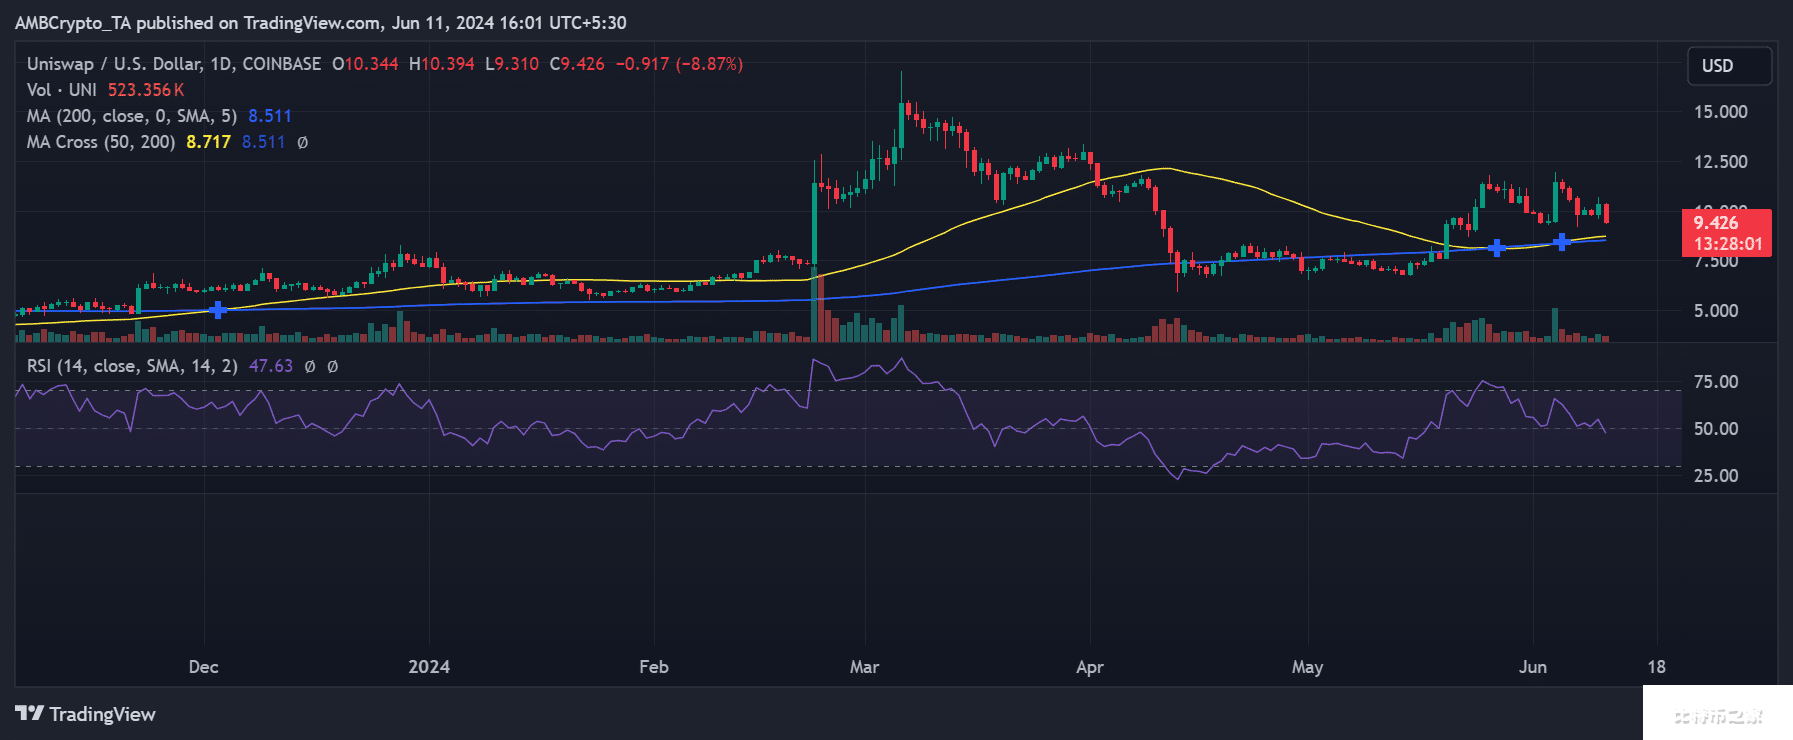Select the RSI (14, close, SMA, 14, 2) legend
This screenshot has height=740, width=1793.
tap(132, 366)
